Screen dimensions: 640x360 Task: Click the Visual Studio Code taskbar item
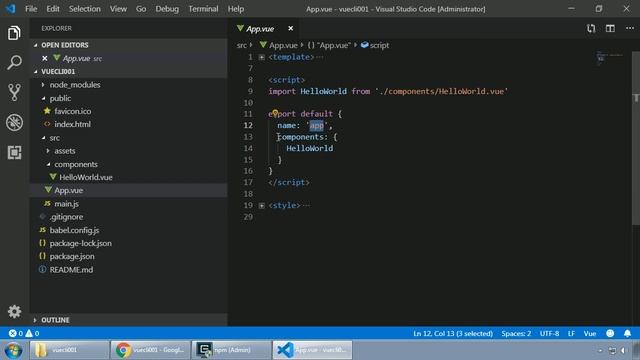point(312,350)
